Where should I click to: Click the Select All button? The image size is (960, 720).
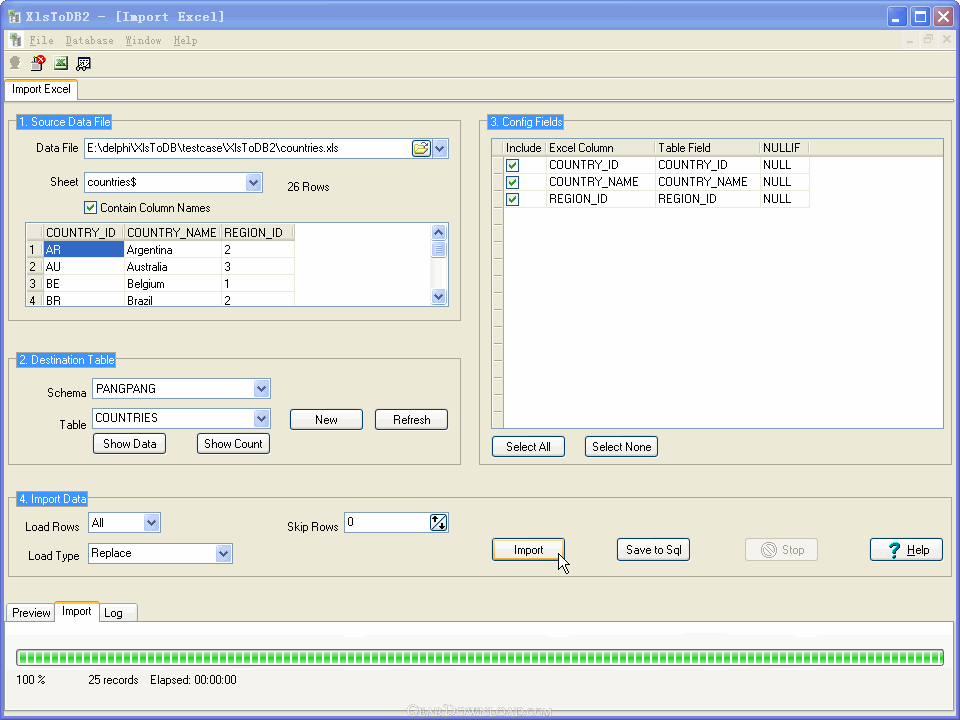point(528,447)
